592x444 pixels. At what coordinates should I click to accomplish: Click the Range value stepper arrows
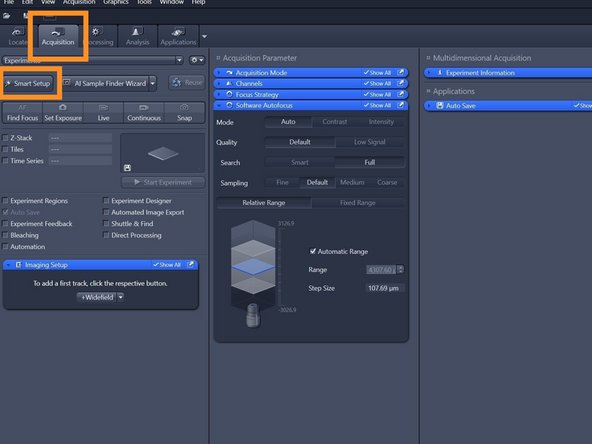click(401, 270)
